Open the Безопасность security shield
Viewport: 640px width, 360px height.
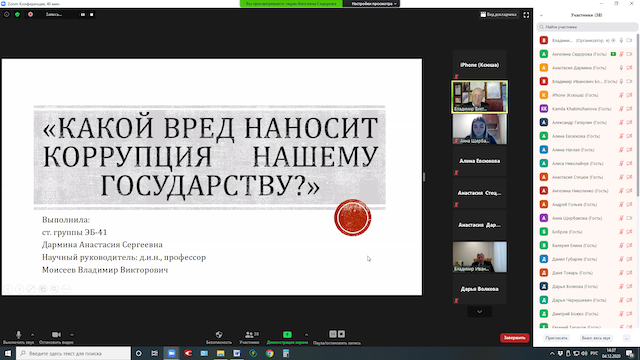[x=219, y=337]
